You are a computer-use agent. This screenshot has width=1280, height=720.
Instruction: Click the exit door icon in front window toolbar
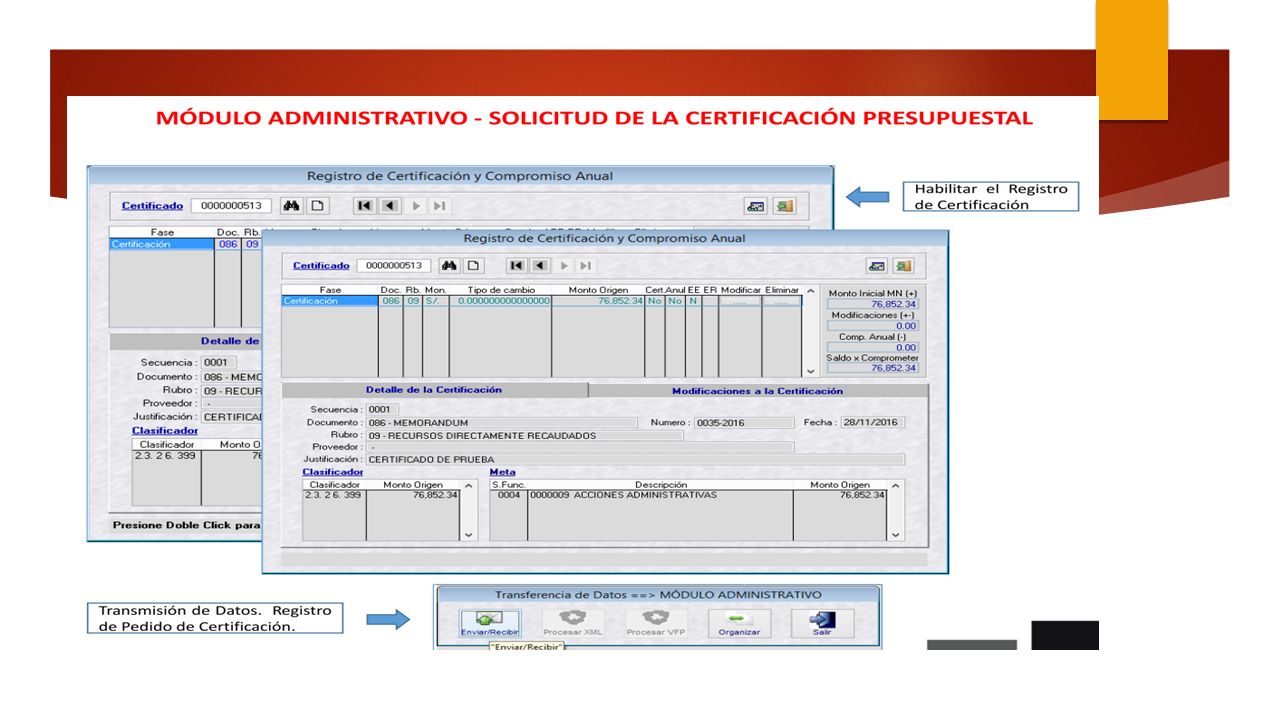(904, 266)
